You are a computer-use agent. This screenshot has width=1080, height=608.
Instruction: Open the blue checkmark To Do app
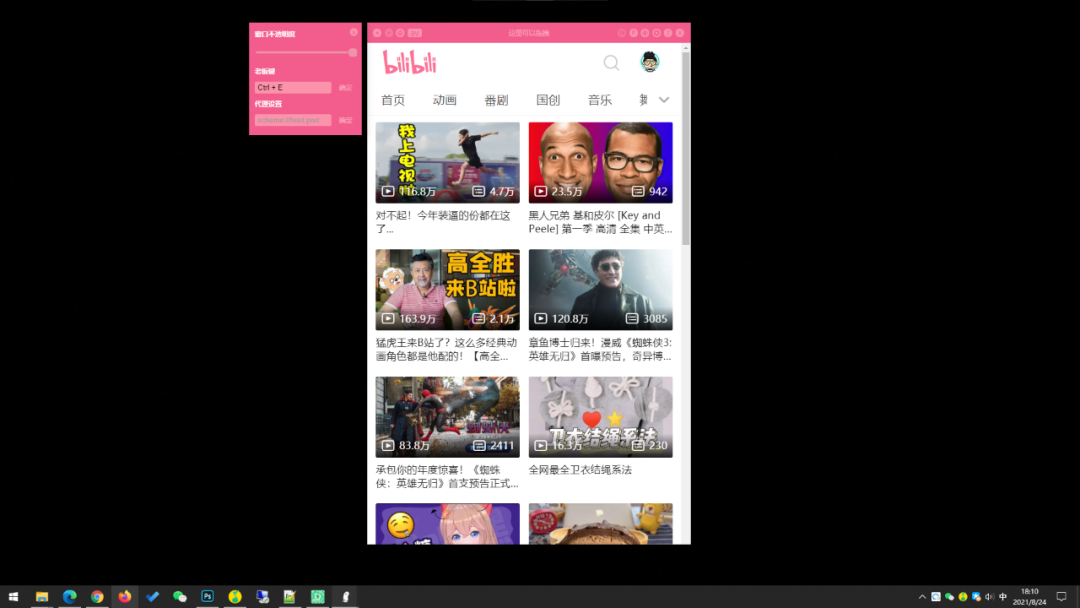coord(152,596)
